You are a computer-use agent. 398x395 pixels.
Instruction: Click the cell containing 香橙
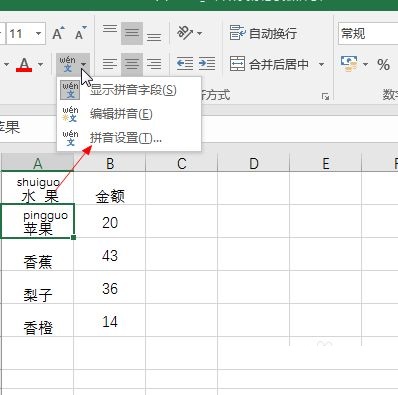coord(38,320)
